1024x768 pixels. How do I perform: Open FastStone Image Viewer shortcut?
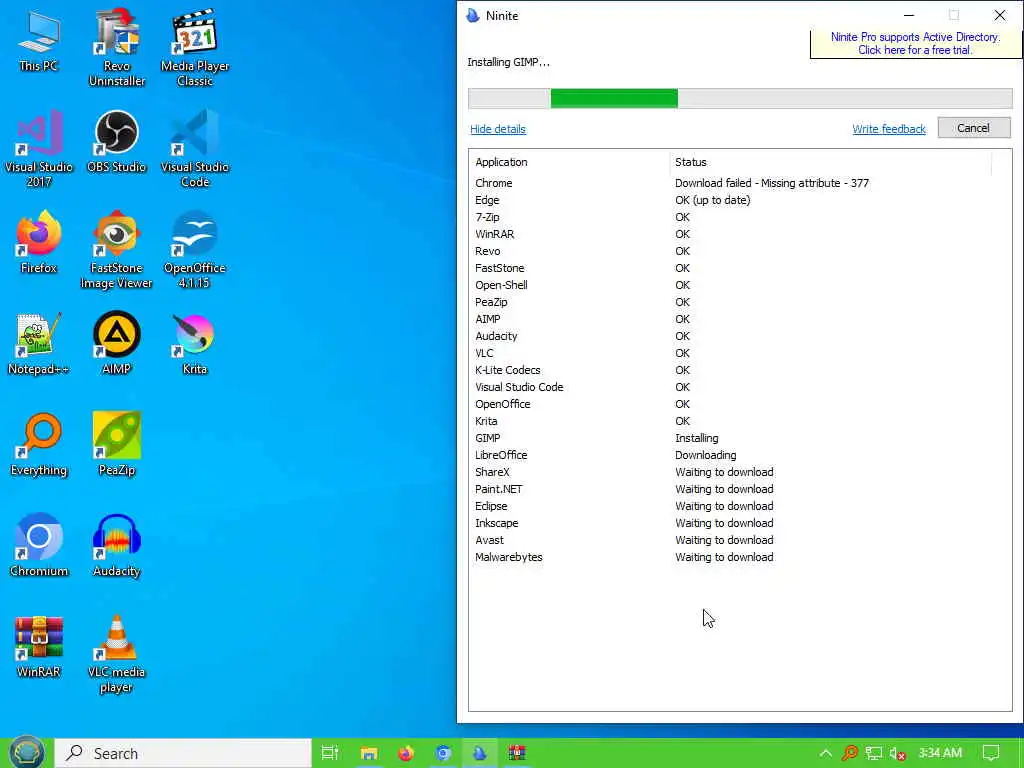point(116,249)
